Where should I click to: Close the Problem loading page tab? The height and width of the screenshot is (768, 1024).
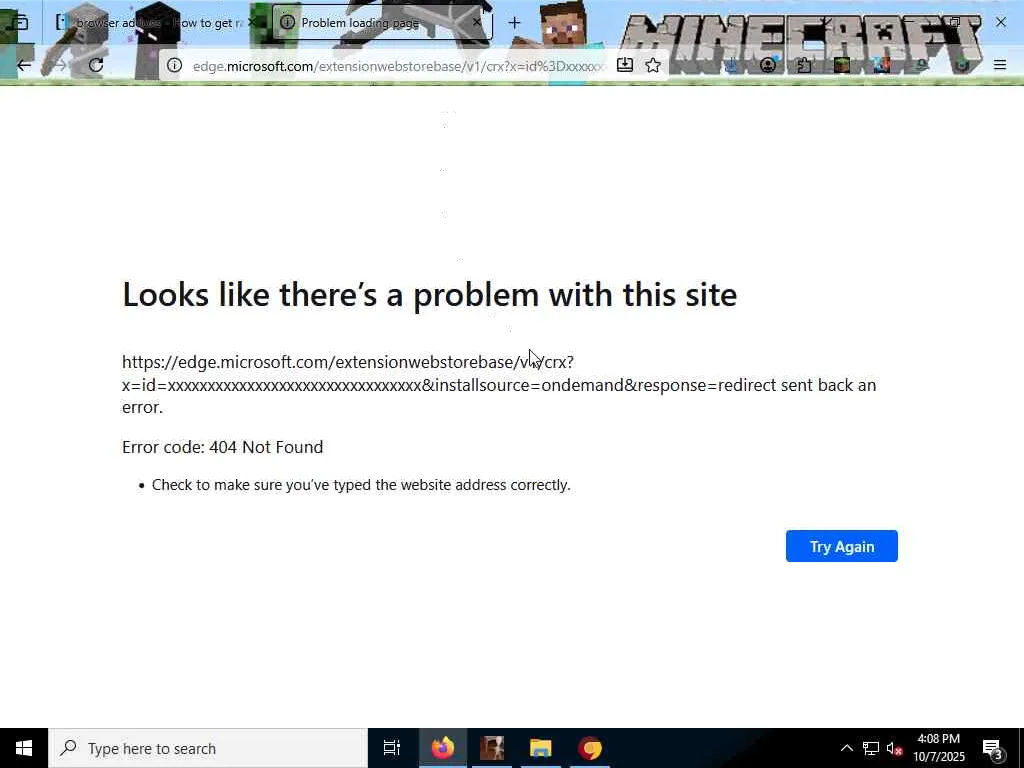(477, 22)
